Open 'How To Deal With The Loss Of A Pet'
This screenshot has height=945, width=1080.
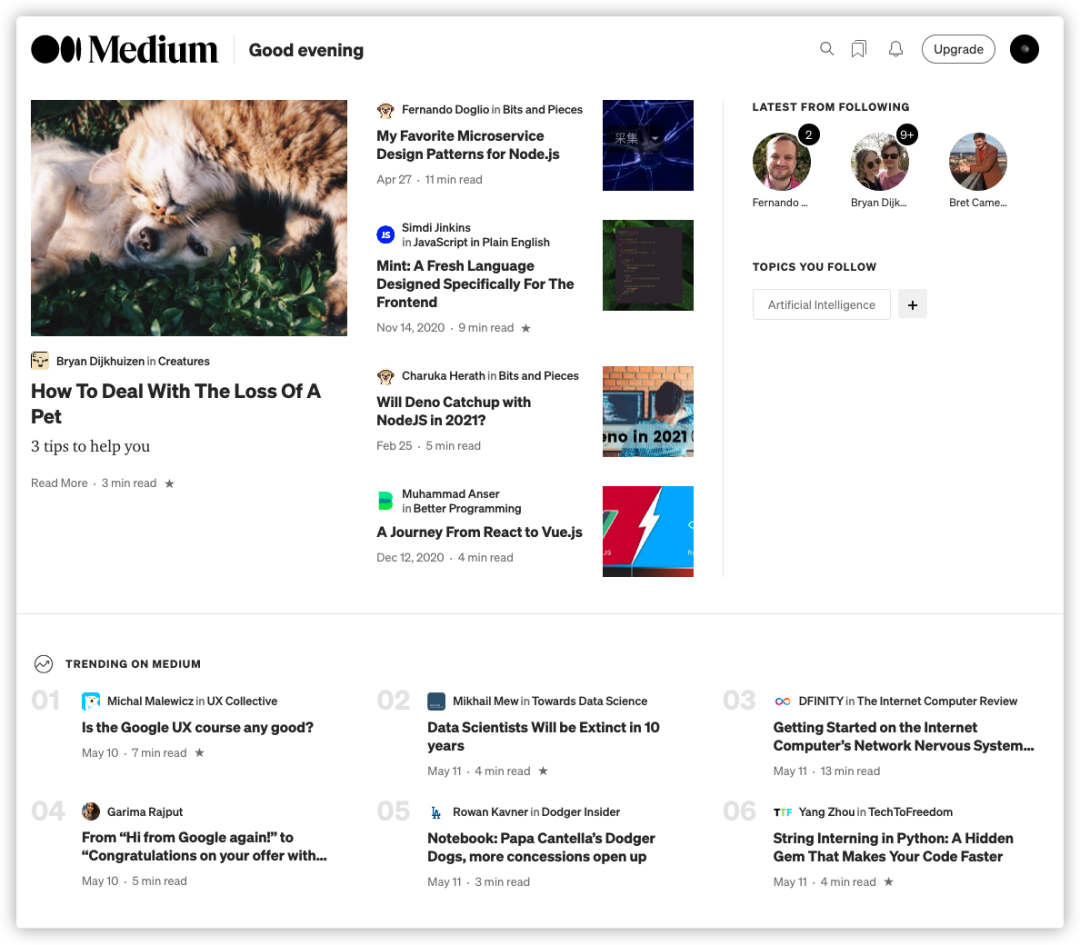176,404
